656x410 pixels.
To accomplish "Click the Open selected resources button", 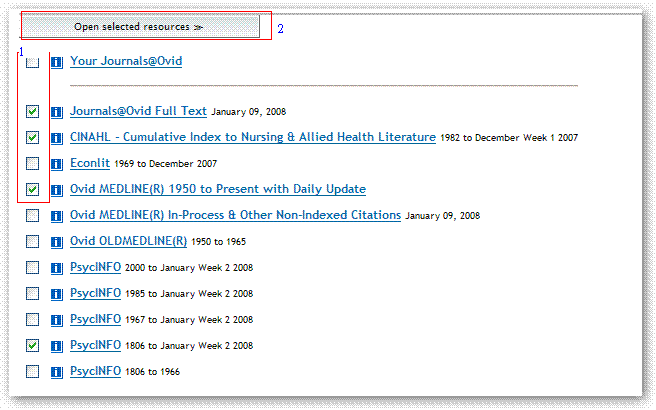I will (x=140, y=26).
